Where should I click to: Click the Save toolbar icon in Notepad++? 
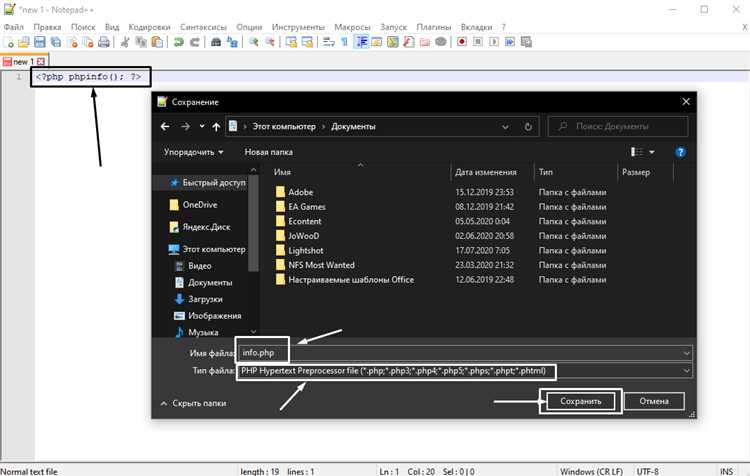40,42
